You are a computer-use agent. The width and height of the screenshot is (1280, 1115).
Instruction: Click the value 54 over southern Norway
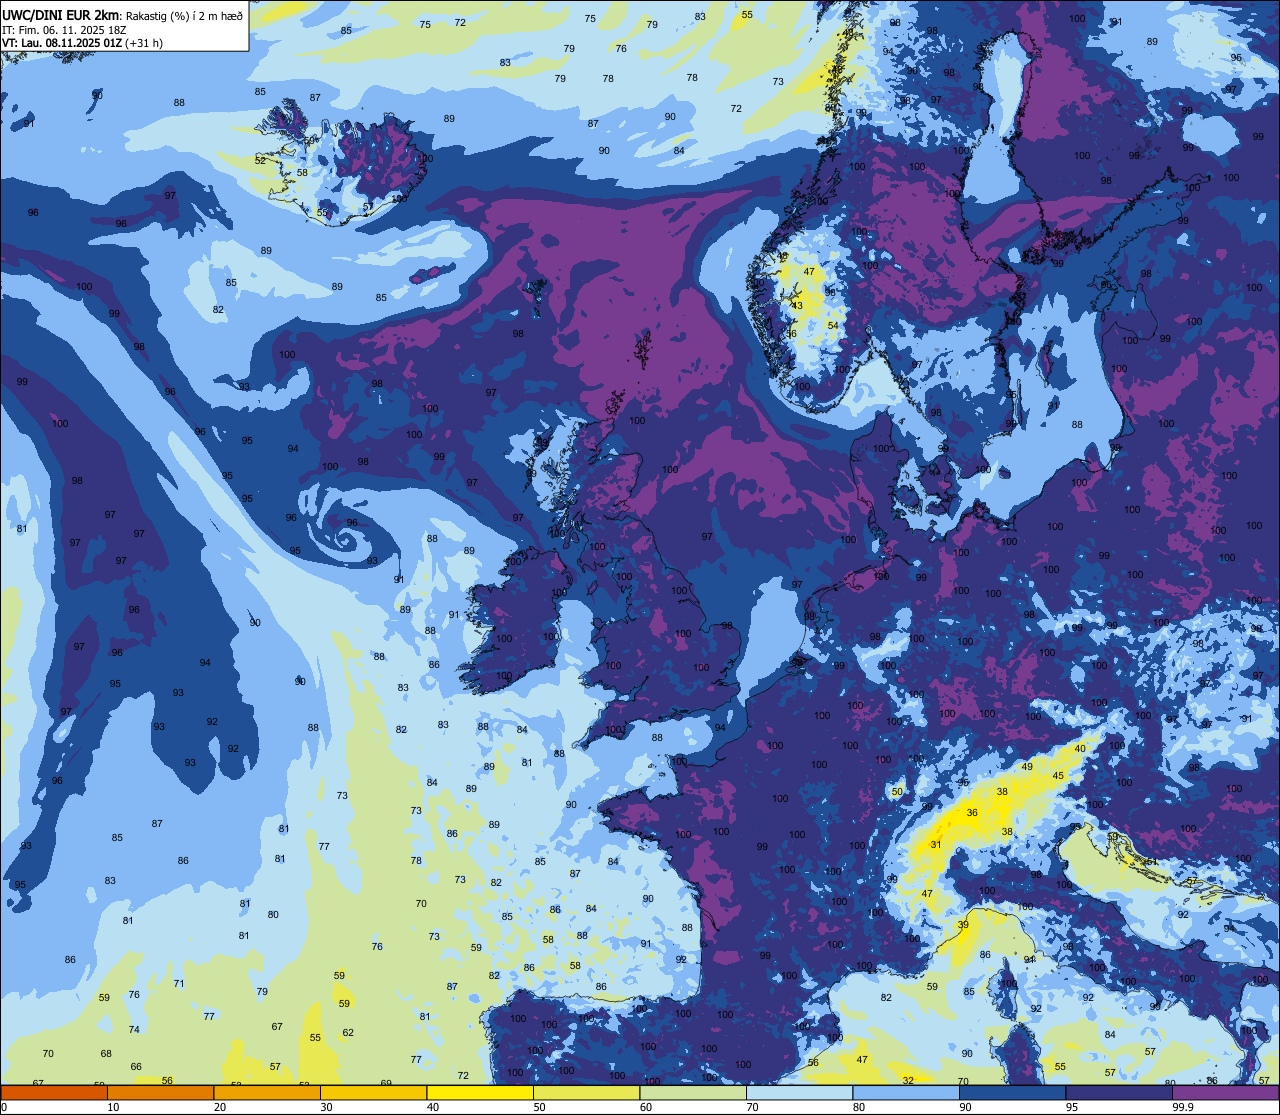coord(833,325)
